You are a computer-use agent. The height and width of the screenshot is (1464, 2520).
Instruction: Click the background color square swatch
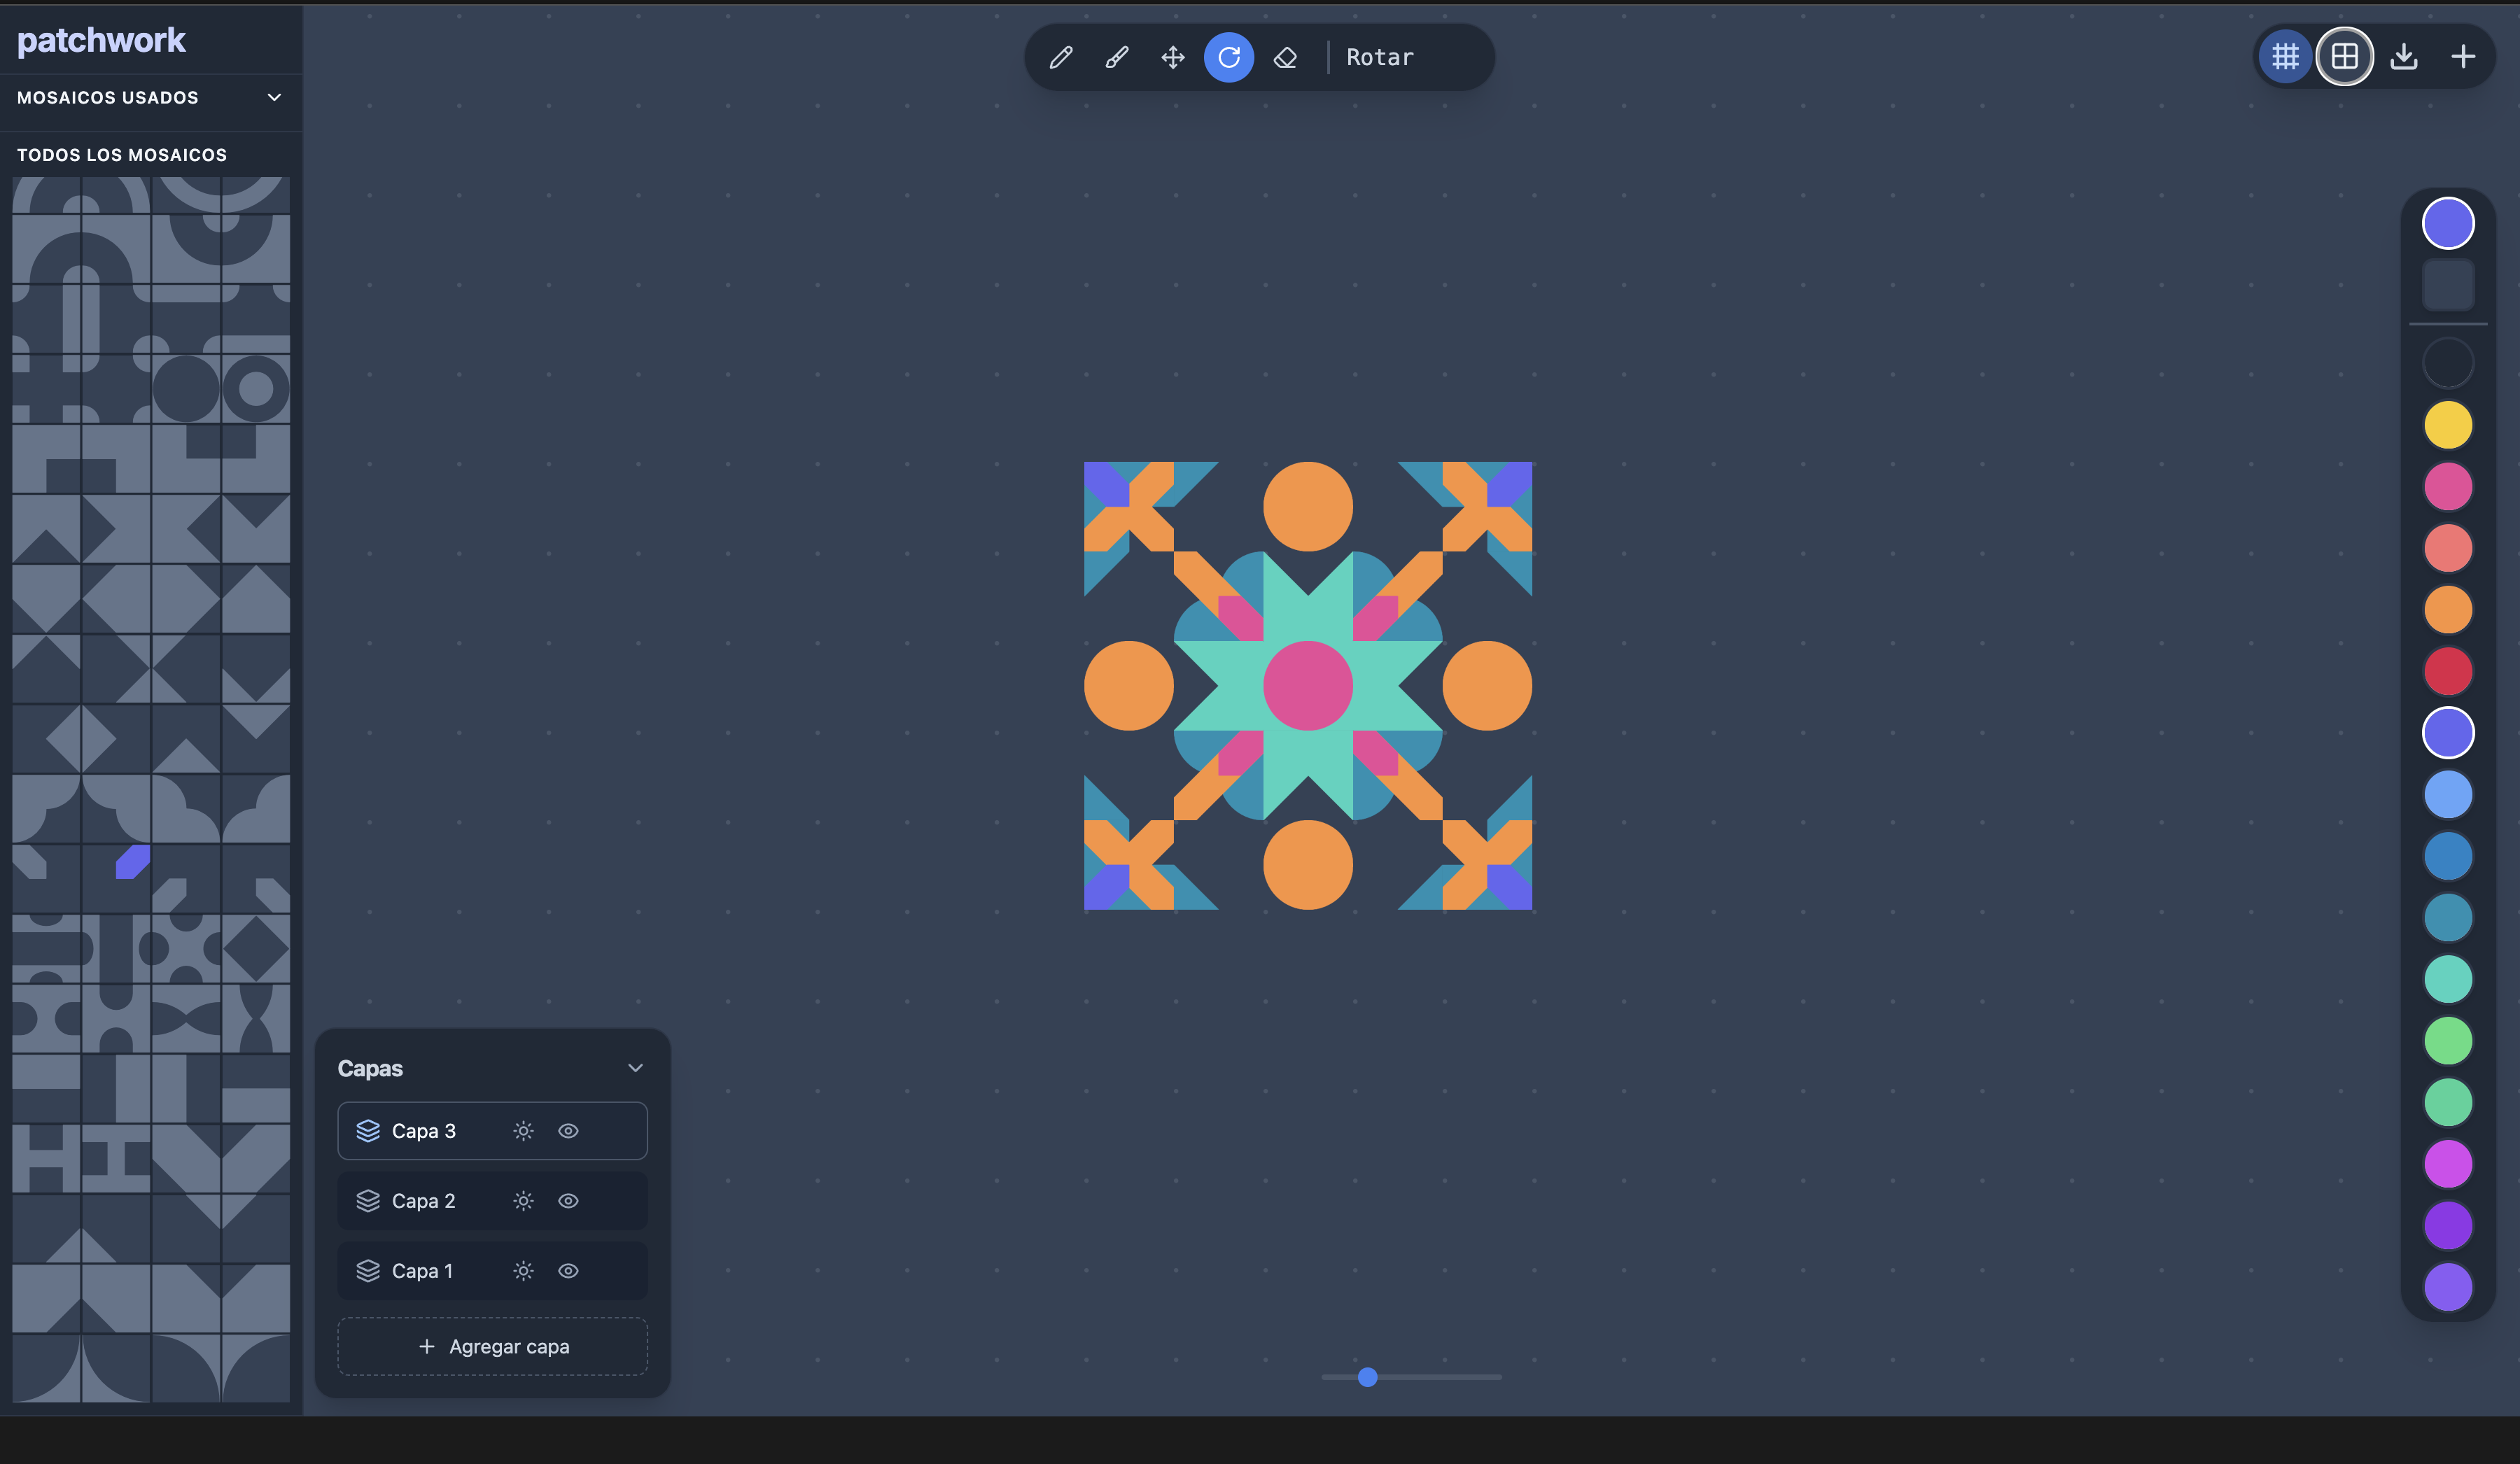[x=2448, y=286]
